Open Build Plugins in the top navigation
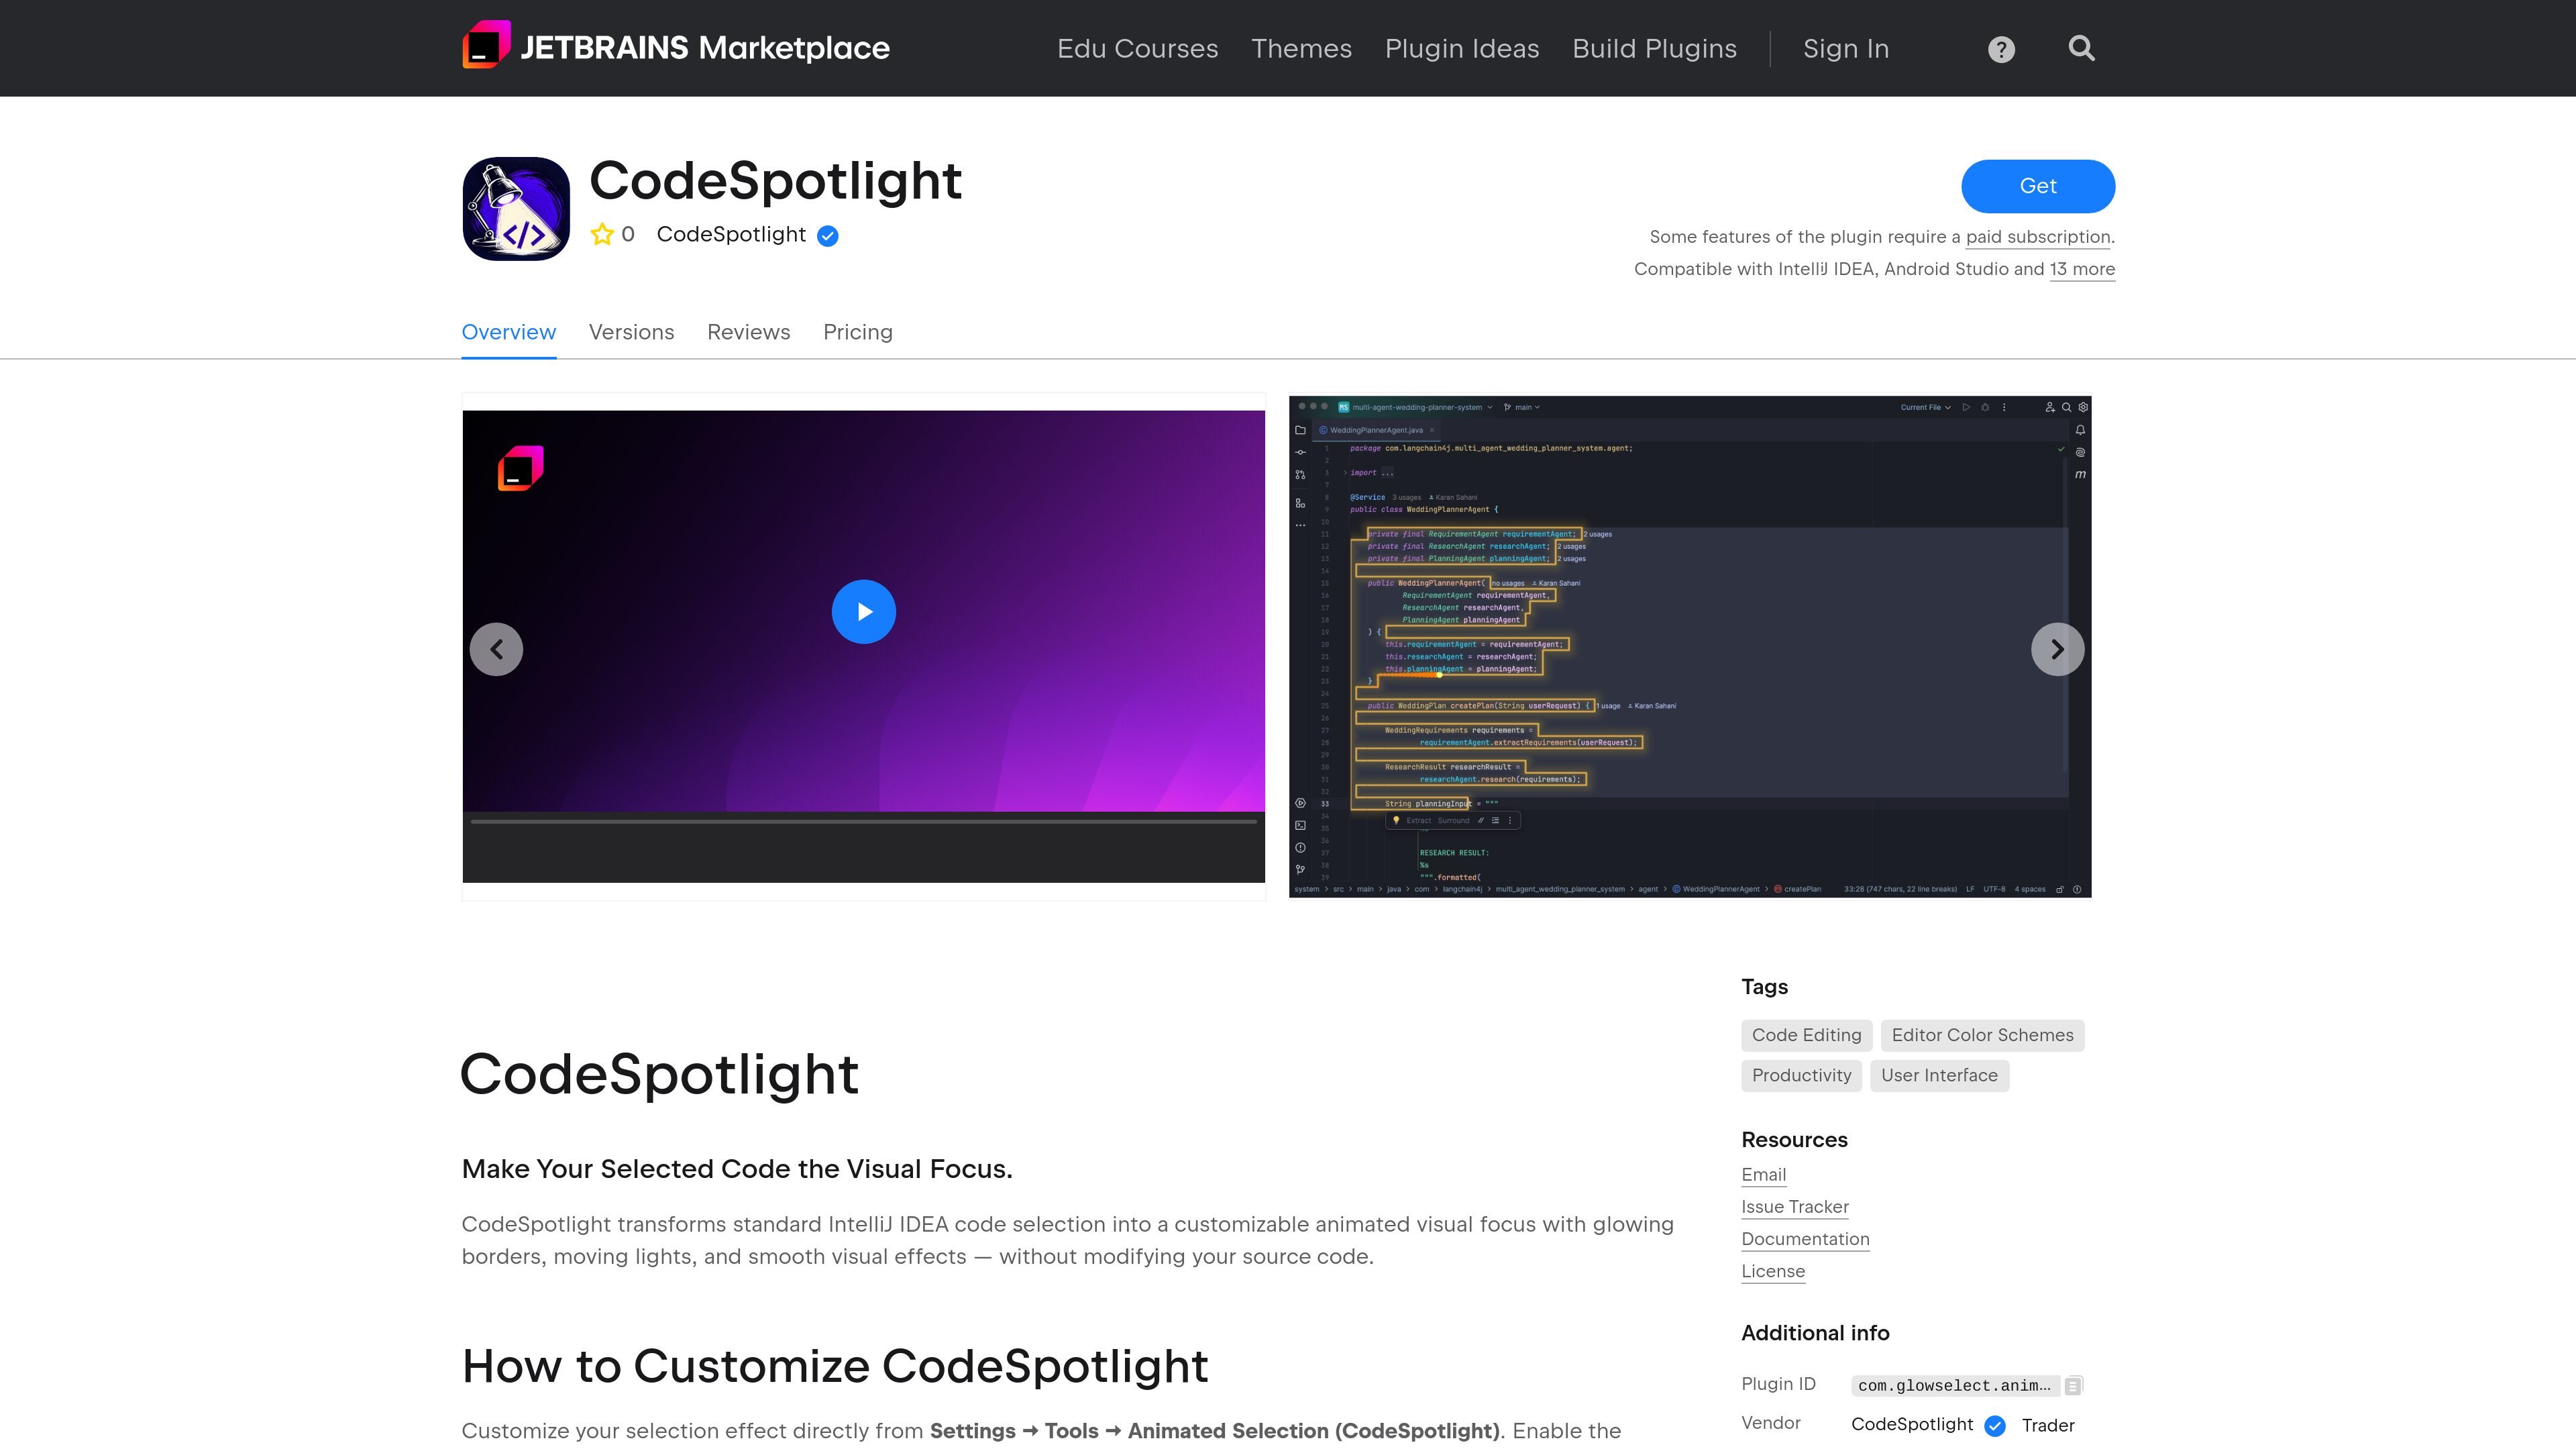Image resolution: width=2576 pixels, height=1449 pixels. point(1654,48)
